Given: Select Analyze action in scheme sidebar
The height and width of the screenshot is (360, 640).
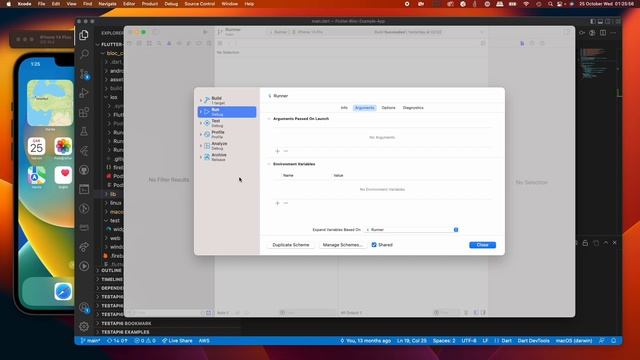Looking at the screenshot, I should pos(227,146).
